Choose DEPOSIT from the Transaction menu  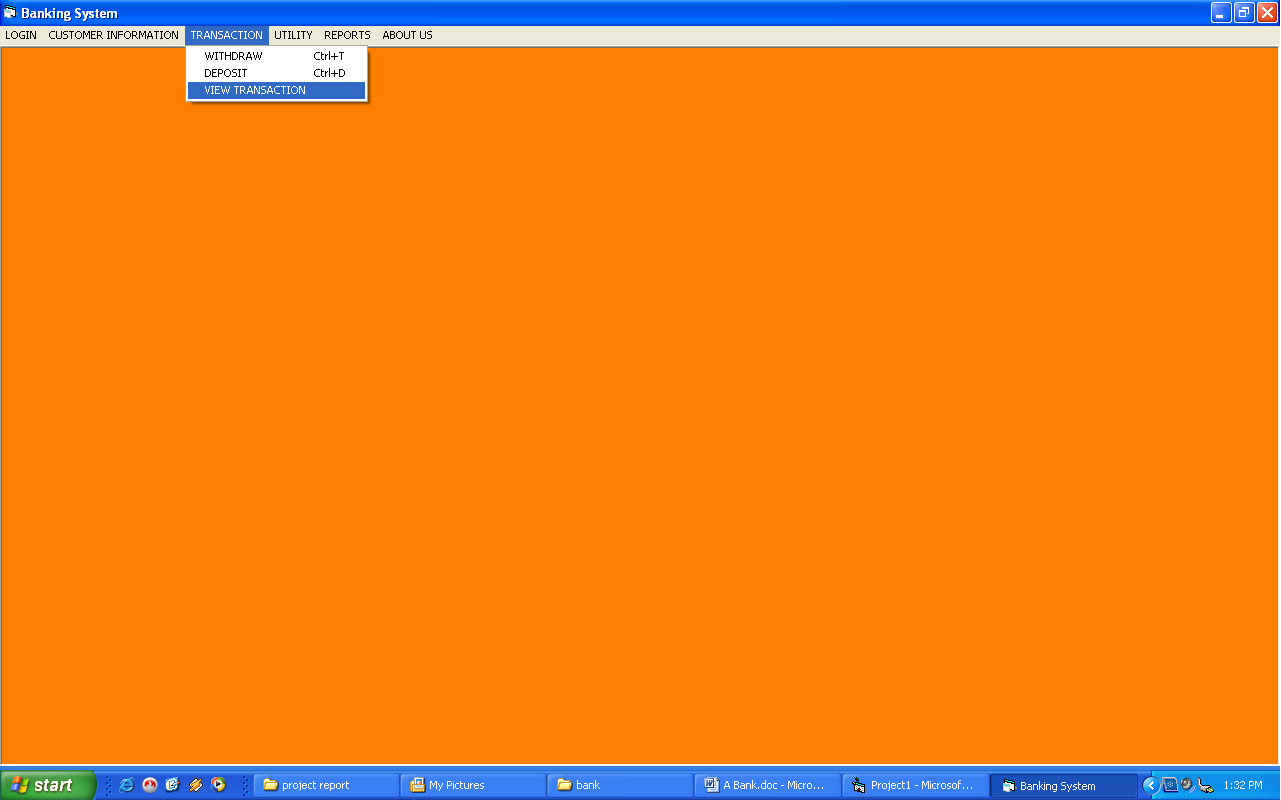pyautogui.click(x=226, y=72)
